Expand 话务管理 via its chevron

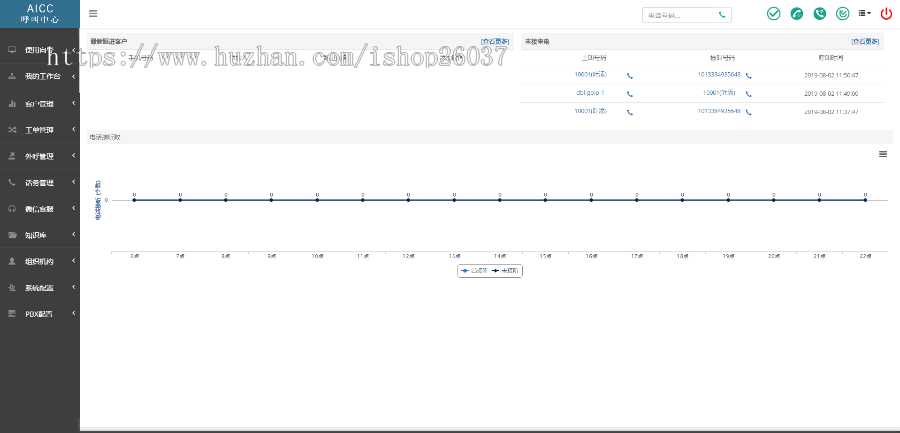pos(74,183)
